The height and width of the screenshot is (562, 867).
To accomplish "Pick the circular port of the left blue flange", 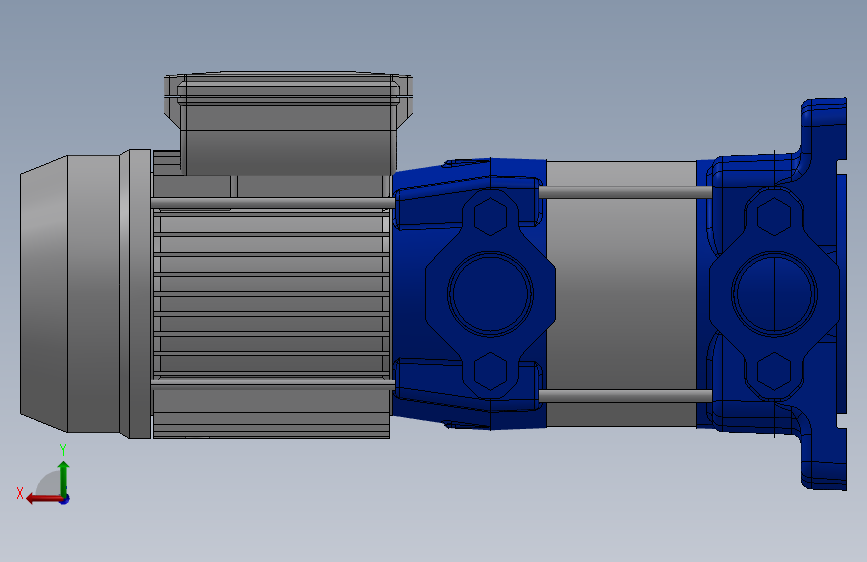I will point(490,294).
